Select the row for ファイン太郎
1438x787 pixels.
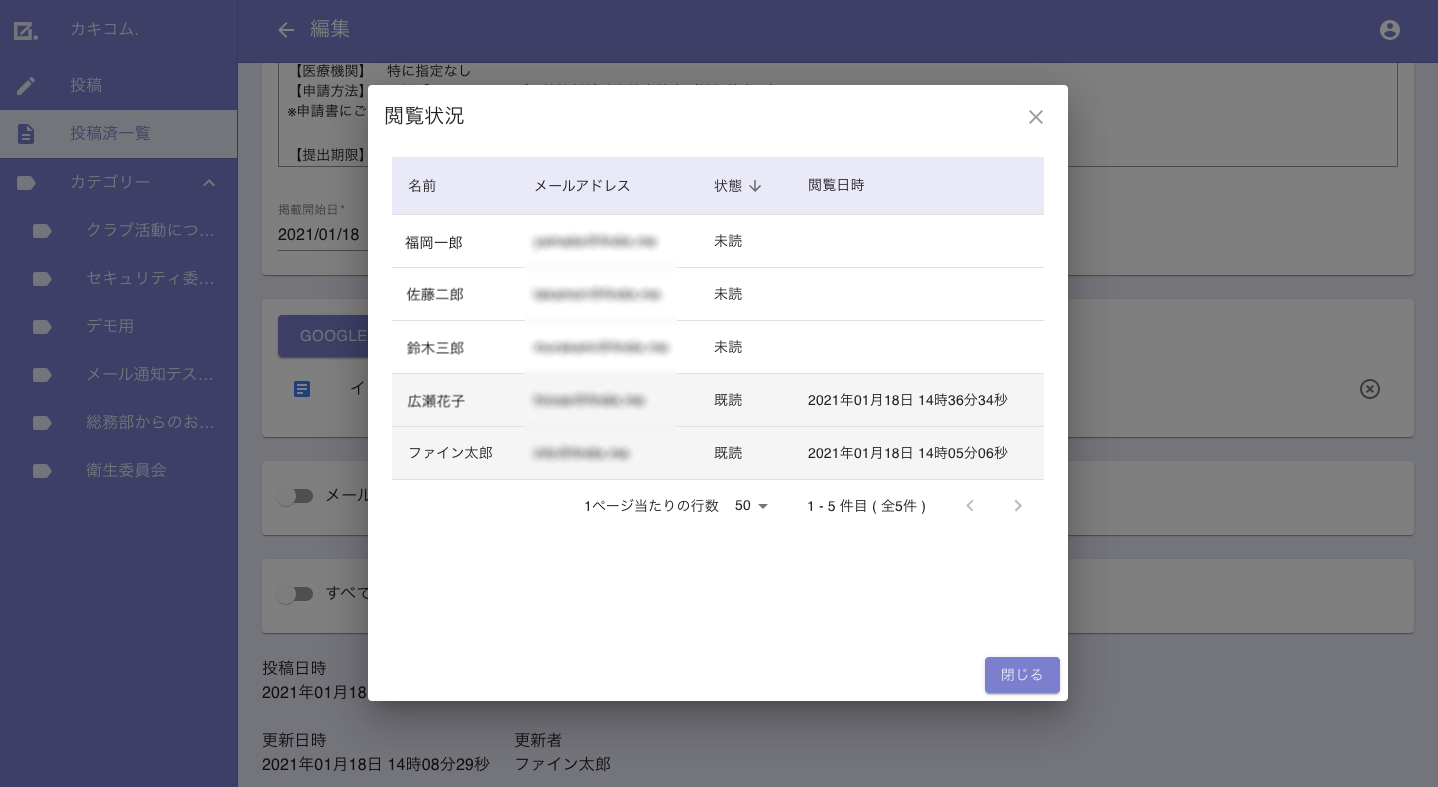718,454
